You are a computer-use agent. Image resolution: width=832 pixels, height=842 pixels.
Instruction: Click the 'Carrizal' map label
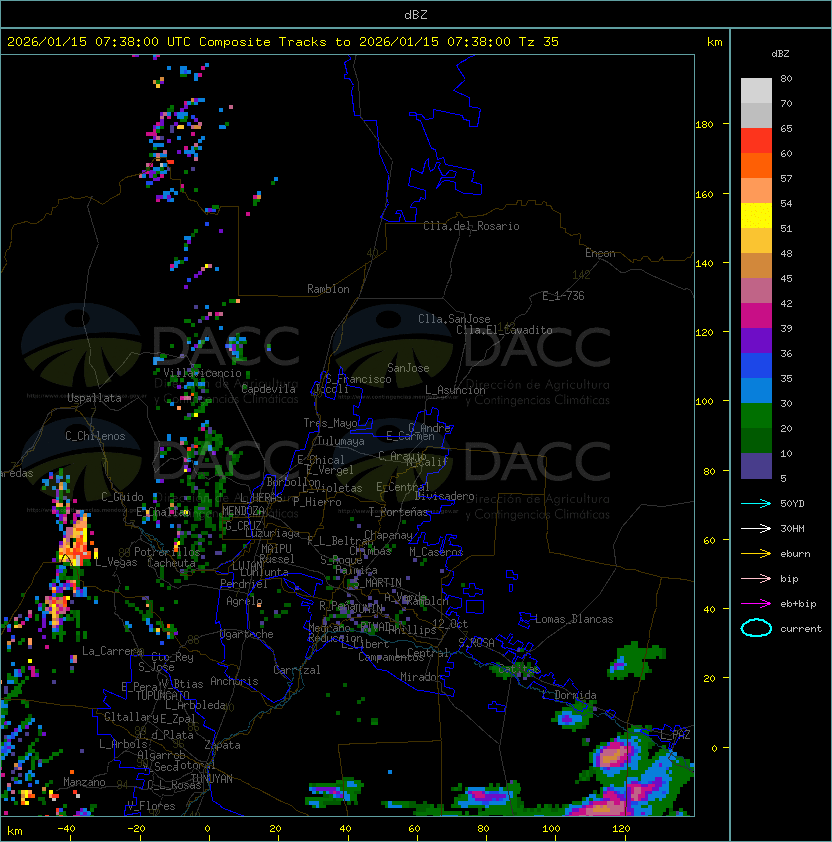297,670
